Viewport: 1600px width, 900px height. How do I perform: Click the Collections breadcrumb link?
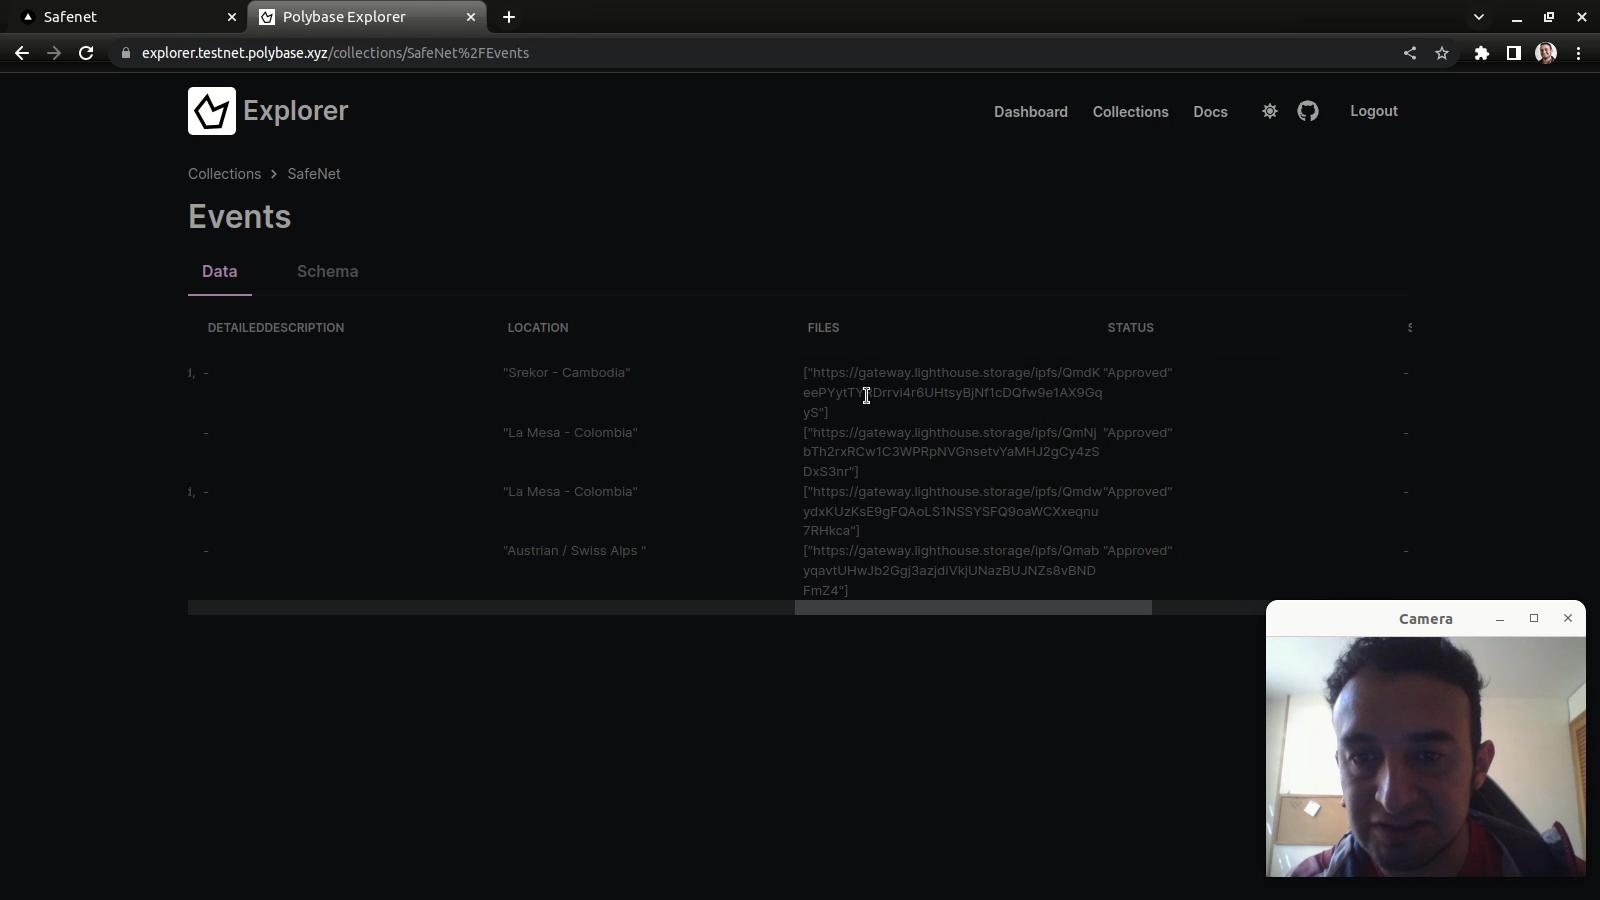(224, 174)
